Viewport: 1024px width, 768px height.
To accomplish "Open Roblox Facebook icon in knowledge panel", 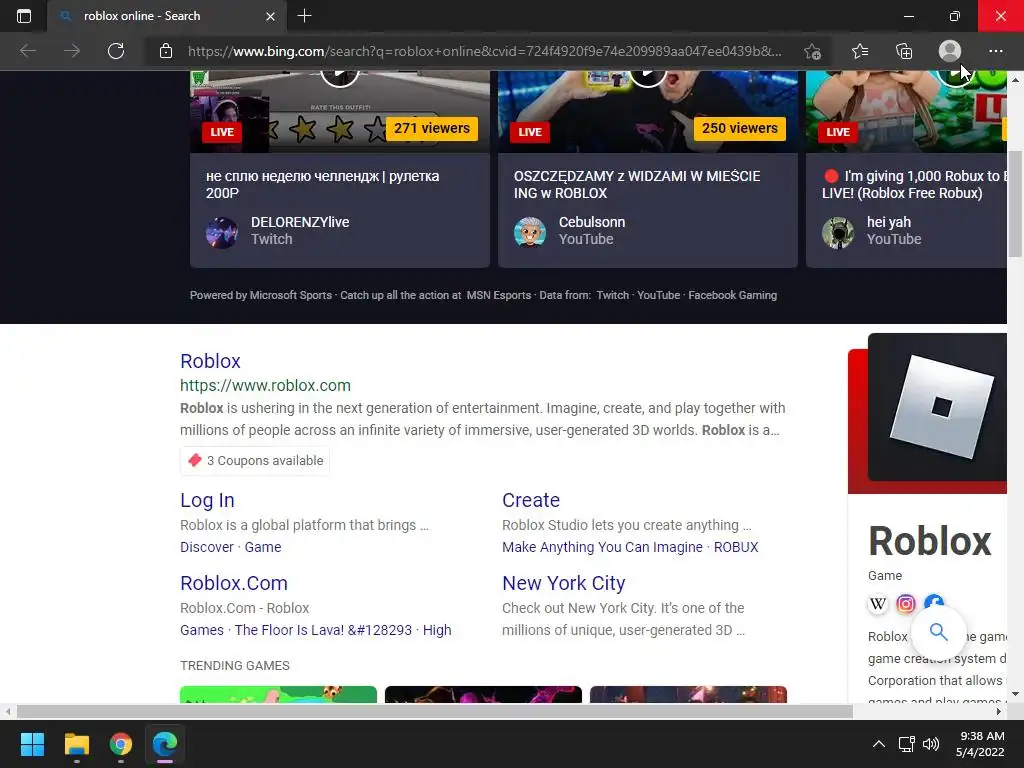I will pyautogui.click(x=934, y=601).
